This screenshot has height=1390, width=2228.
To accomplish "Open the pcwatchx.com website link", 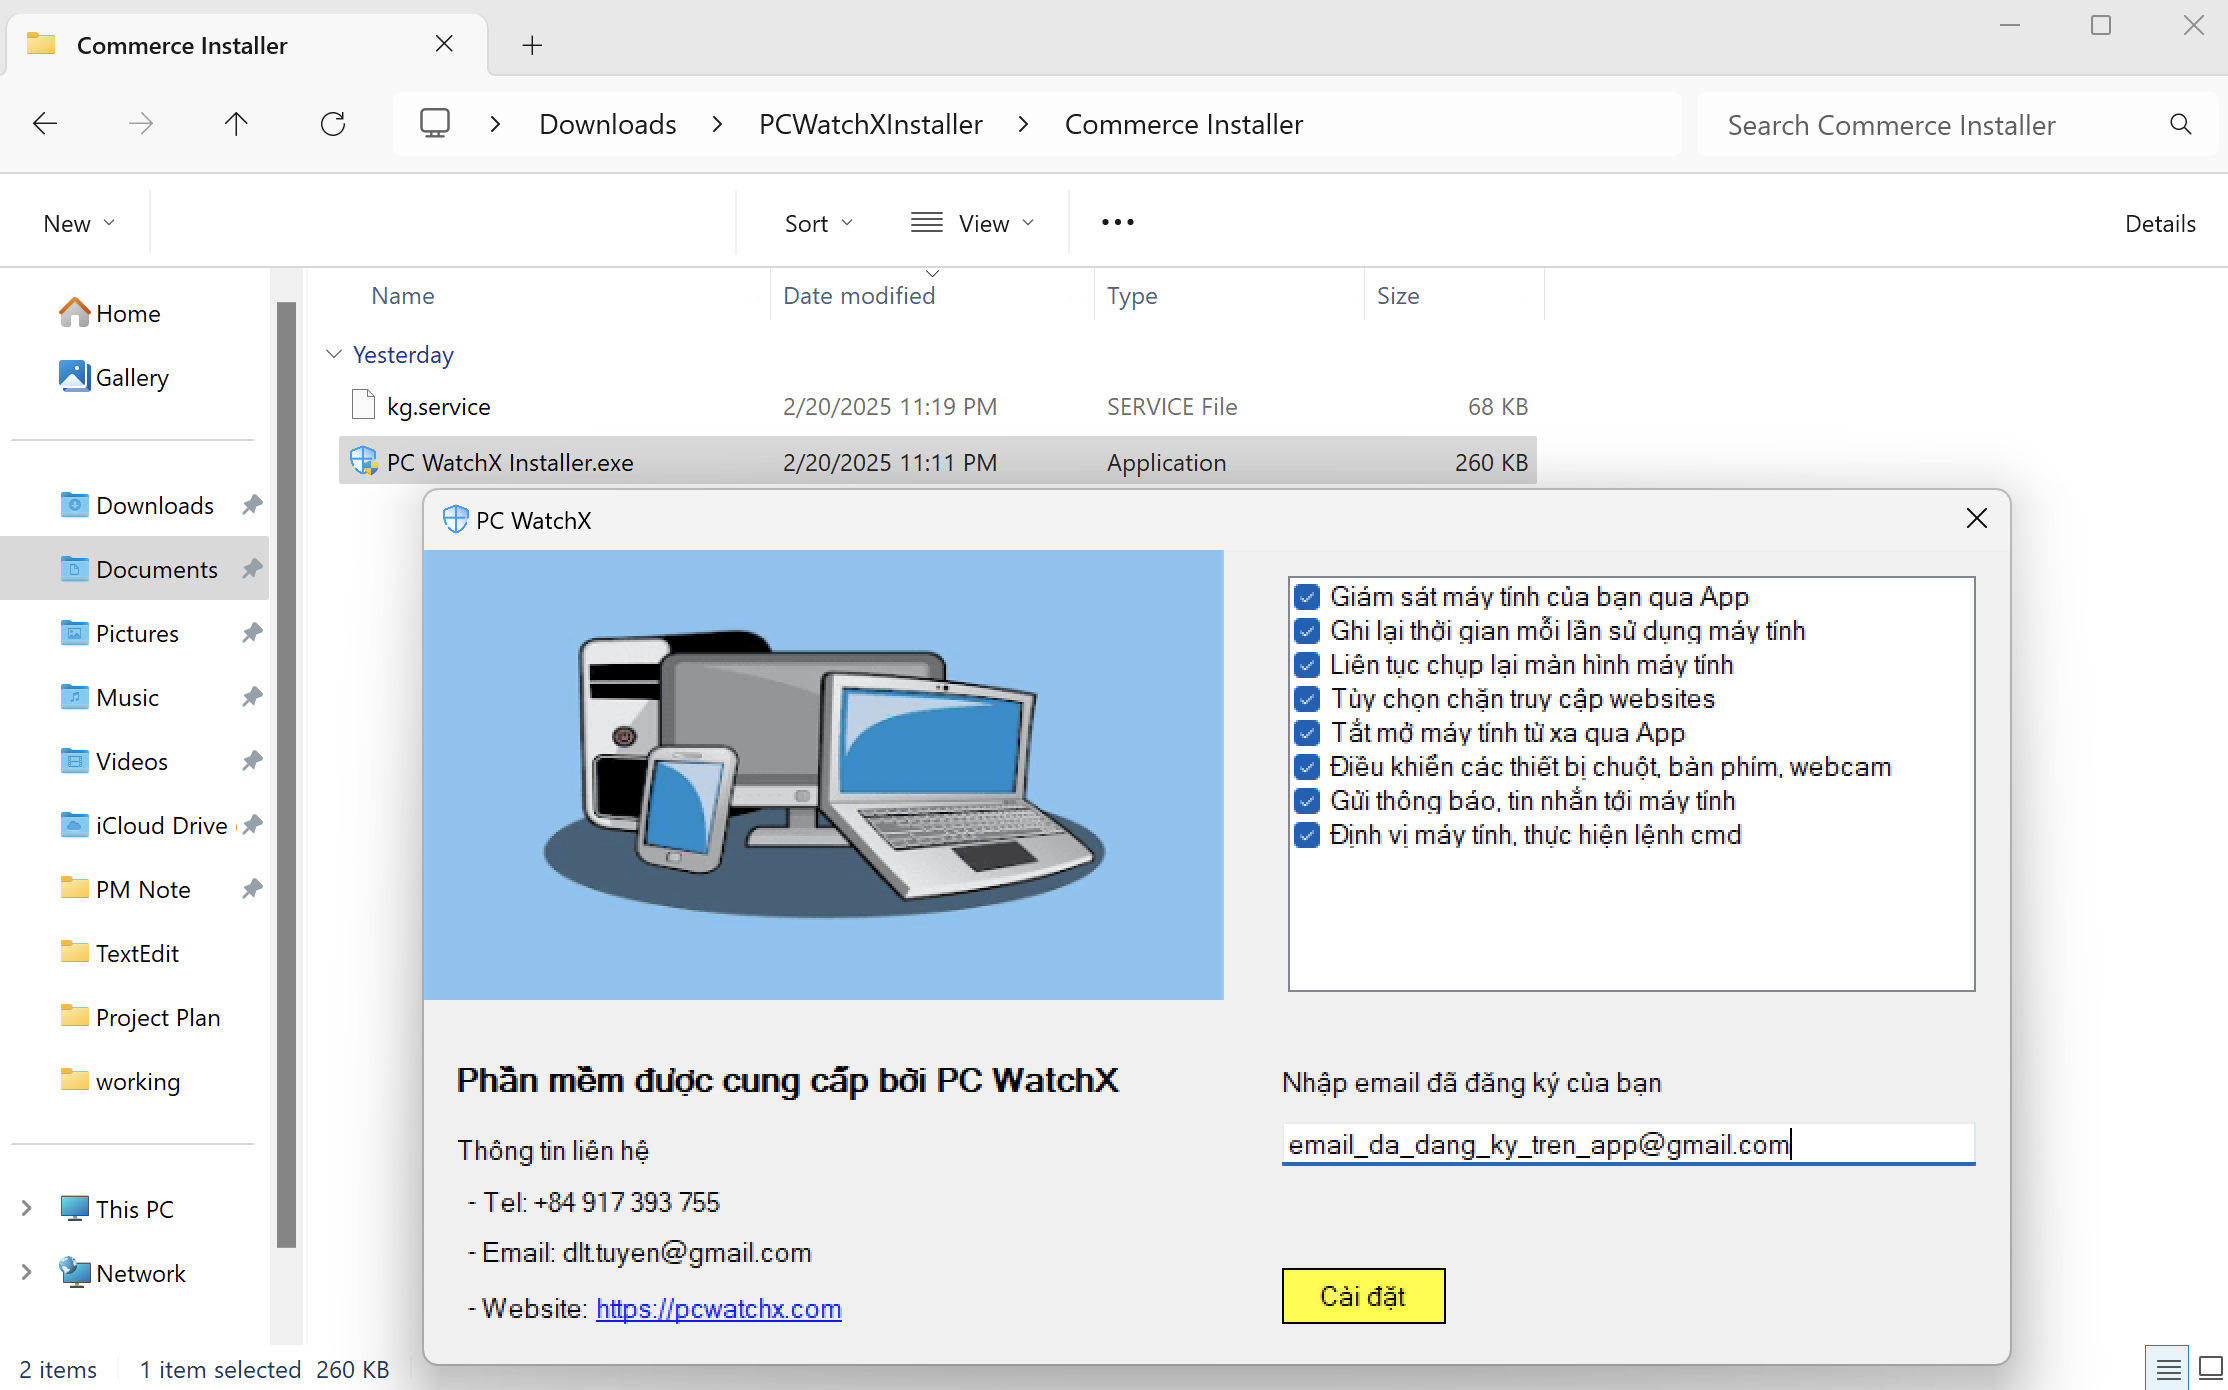I will tap(719, 1308).
